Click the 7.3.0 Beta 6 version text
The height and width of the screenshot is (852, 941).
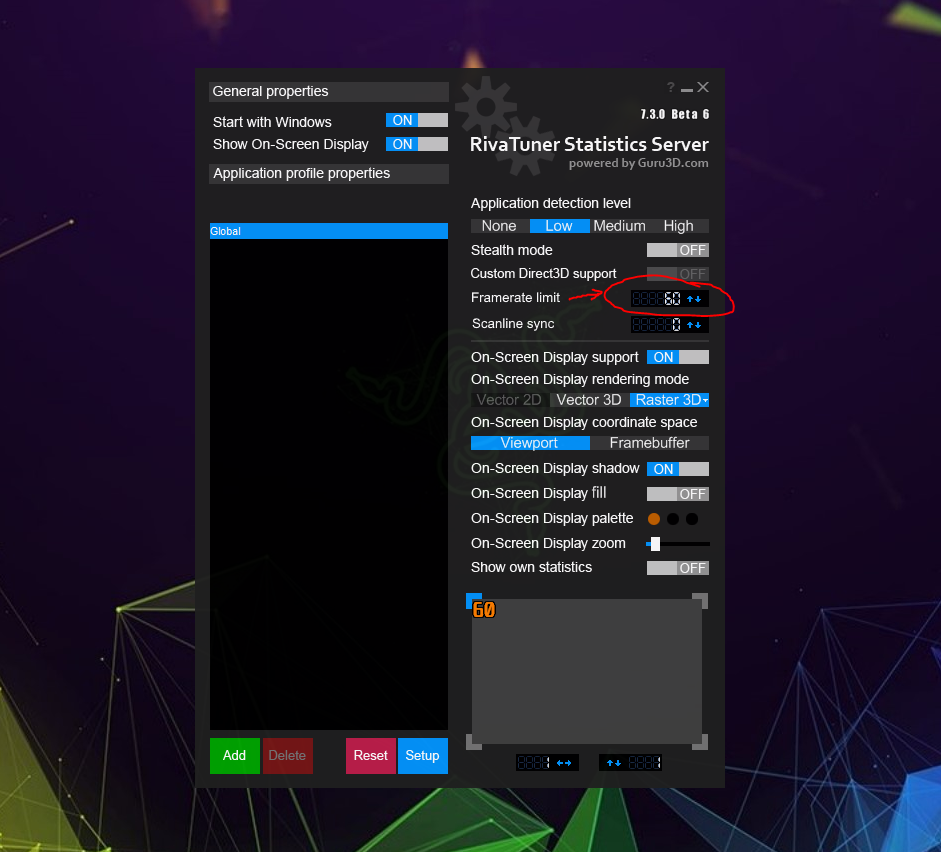(x=675, y=115)
